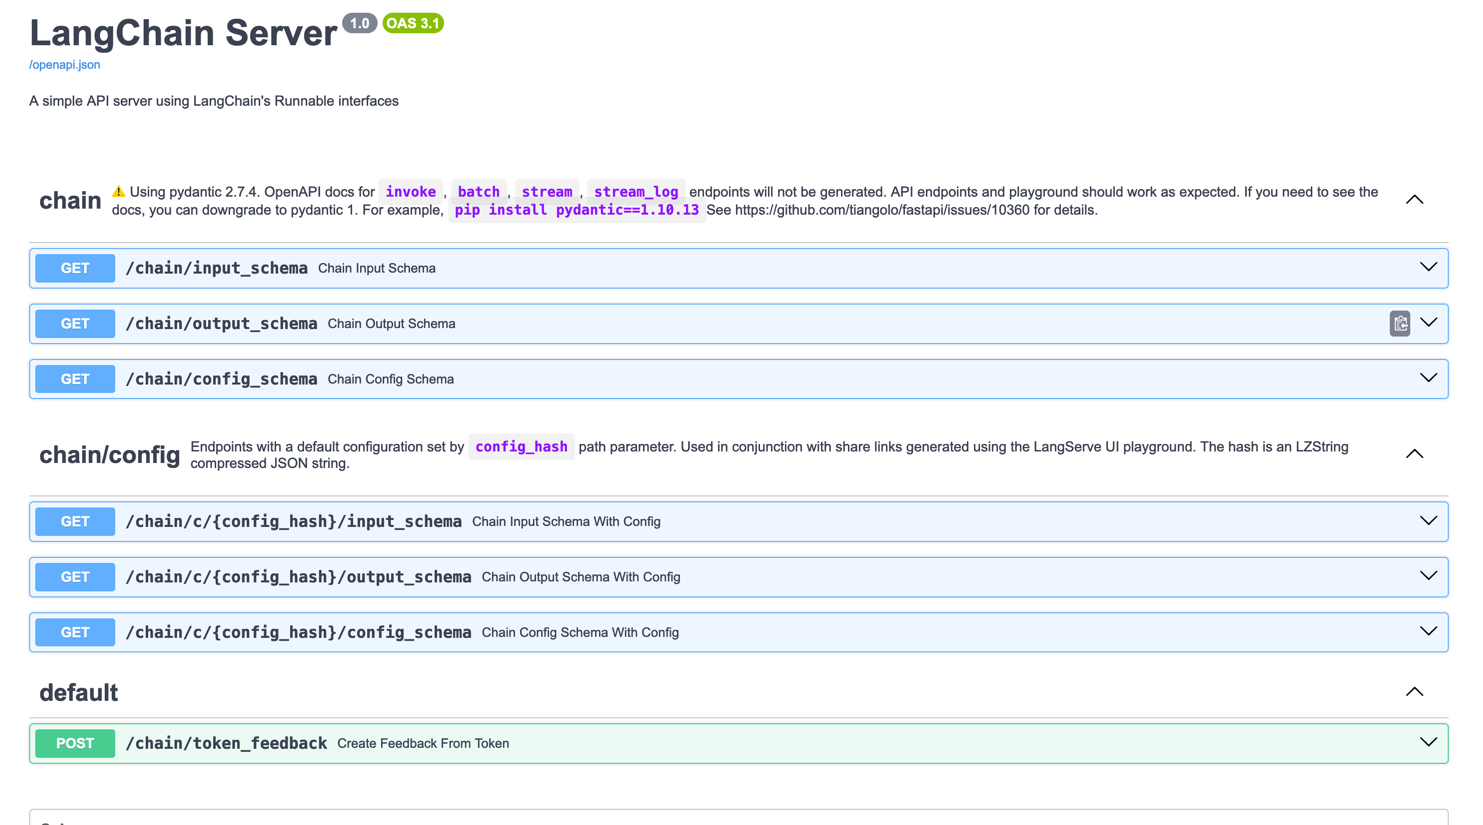The width and height of the screenshot is (1483, 825).
Task: Select the /chain/output_schema path text
Action: (x=221, y=324)
